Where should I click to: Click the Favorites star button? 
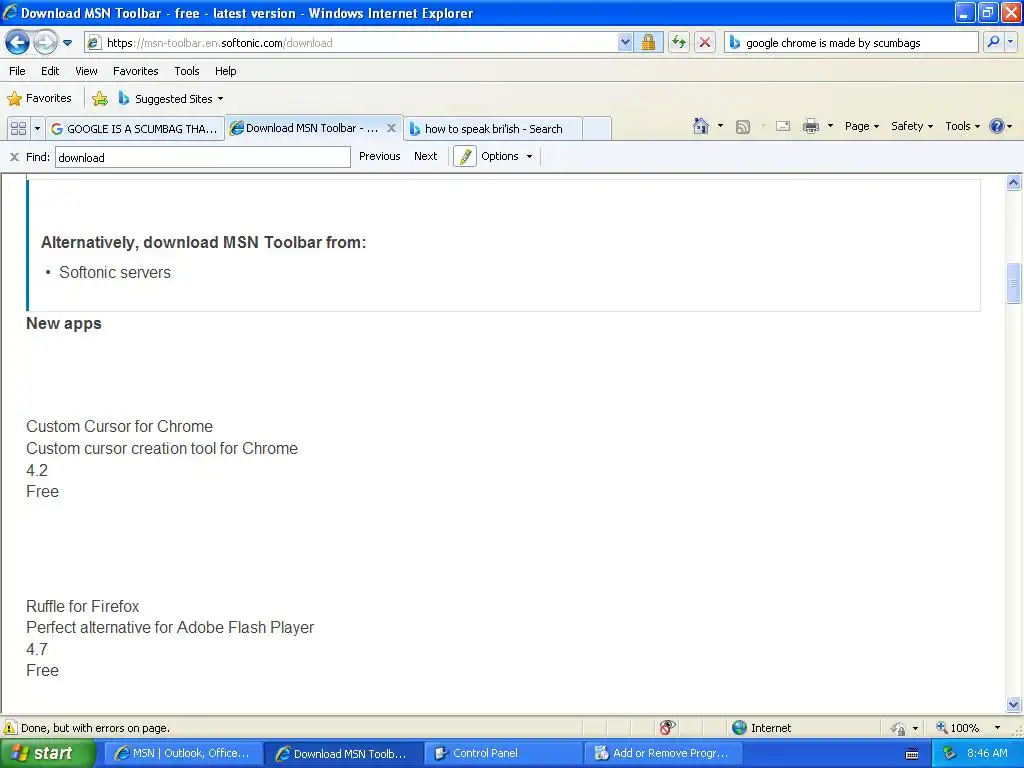[39, 99]
